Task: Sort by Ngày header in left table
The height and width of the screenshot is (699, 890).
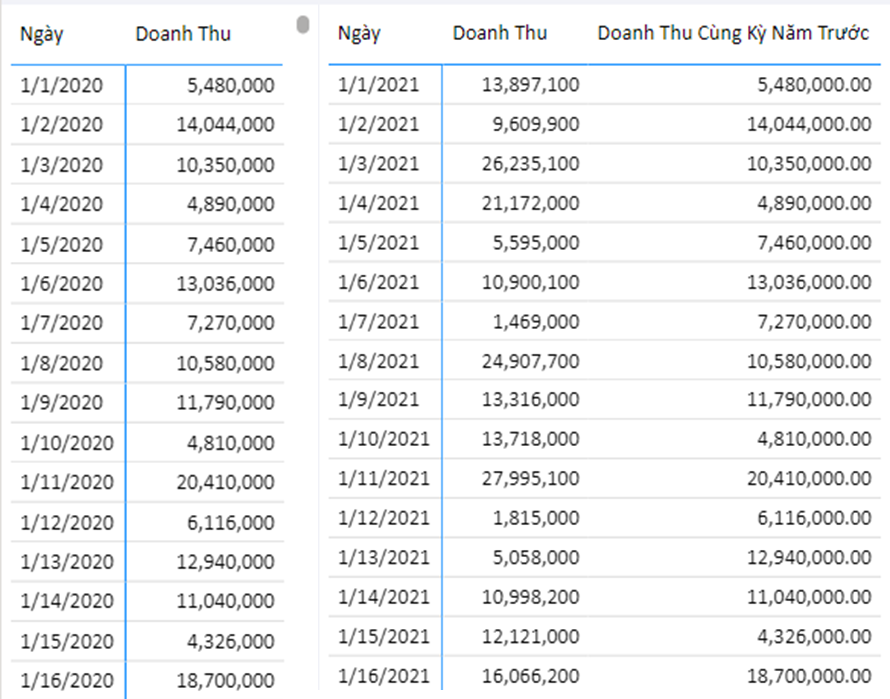Action: point(41,34)
